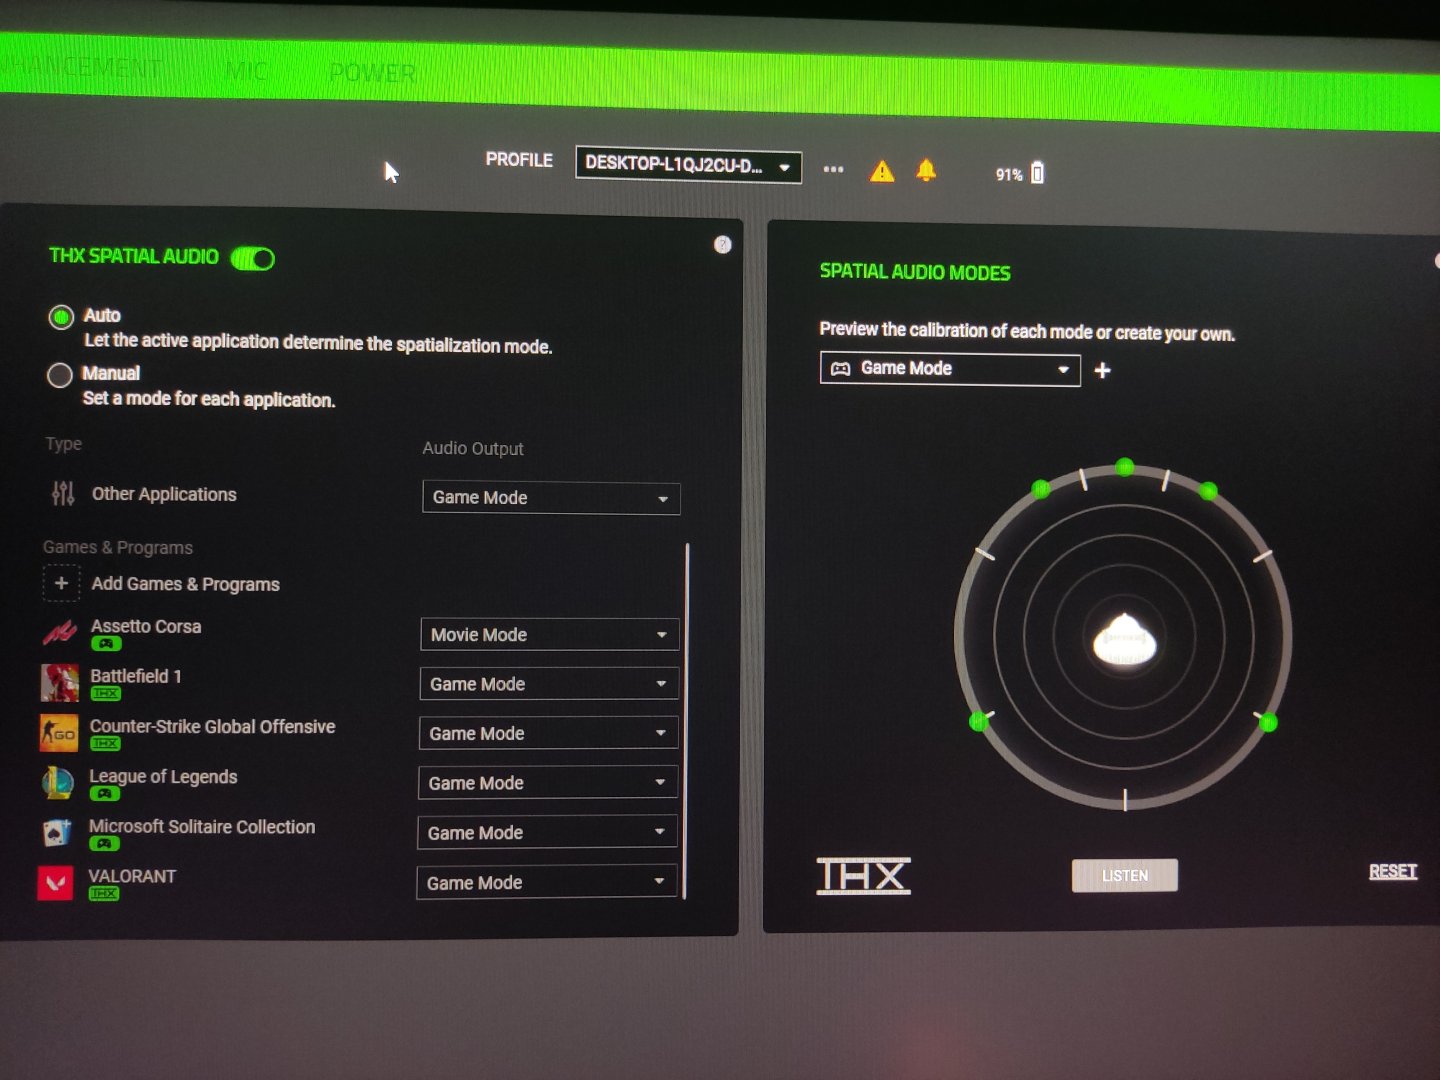Open VALORANT audio mode dropdown
Image resolution: width=1440 pixels, height=1080 pixels.
click(546, 882)
